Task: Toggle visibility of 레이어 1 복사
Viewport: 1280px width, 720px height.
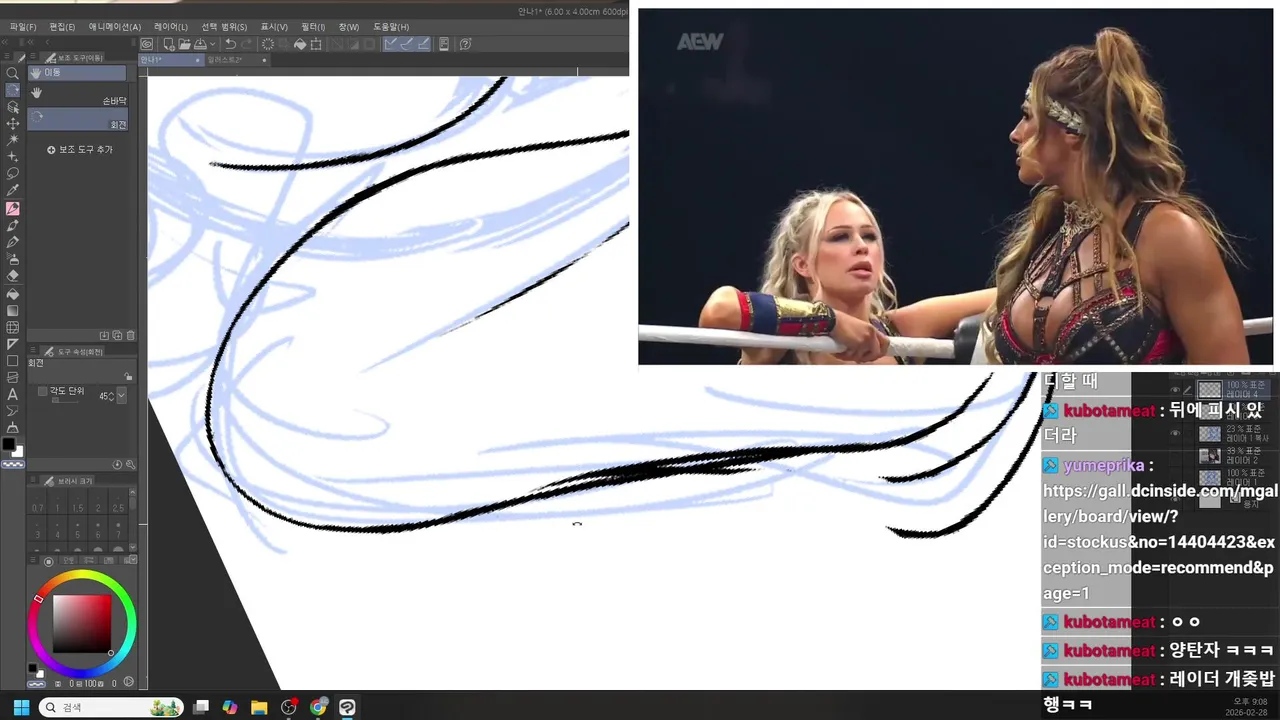Action: point(1175,433)
